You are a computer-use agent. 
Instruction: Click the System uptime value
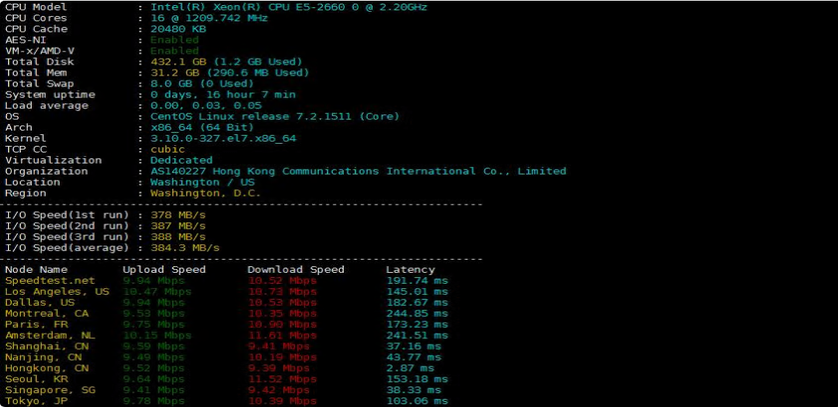click(223, 94)
